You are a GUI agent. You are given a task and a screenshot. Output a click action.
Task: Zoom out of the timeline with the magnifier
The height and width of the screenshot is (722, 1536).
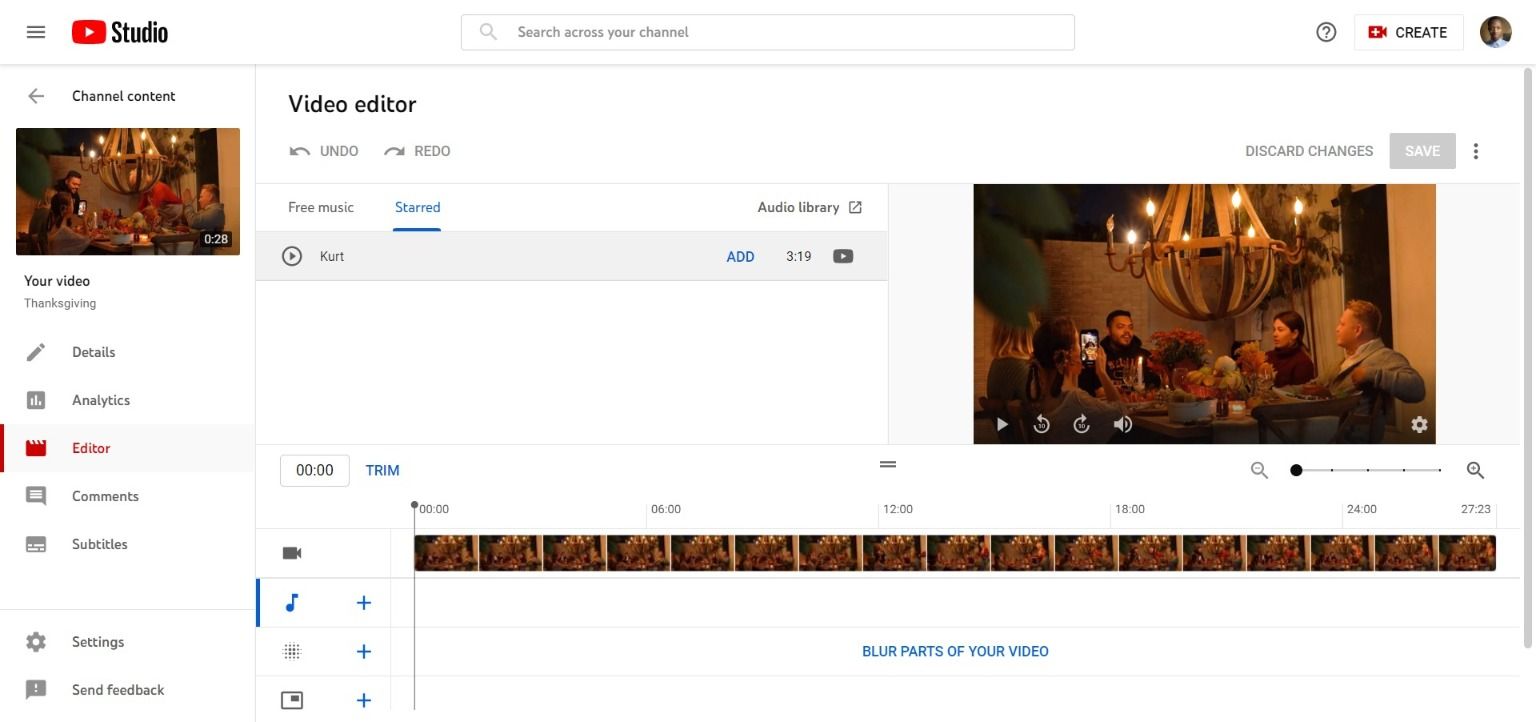[x=1259, y=470]
